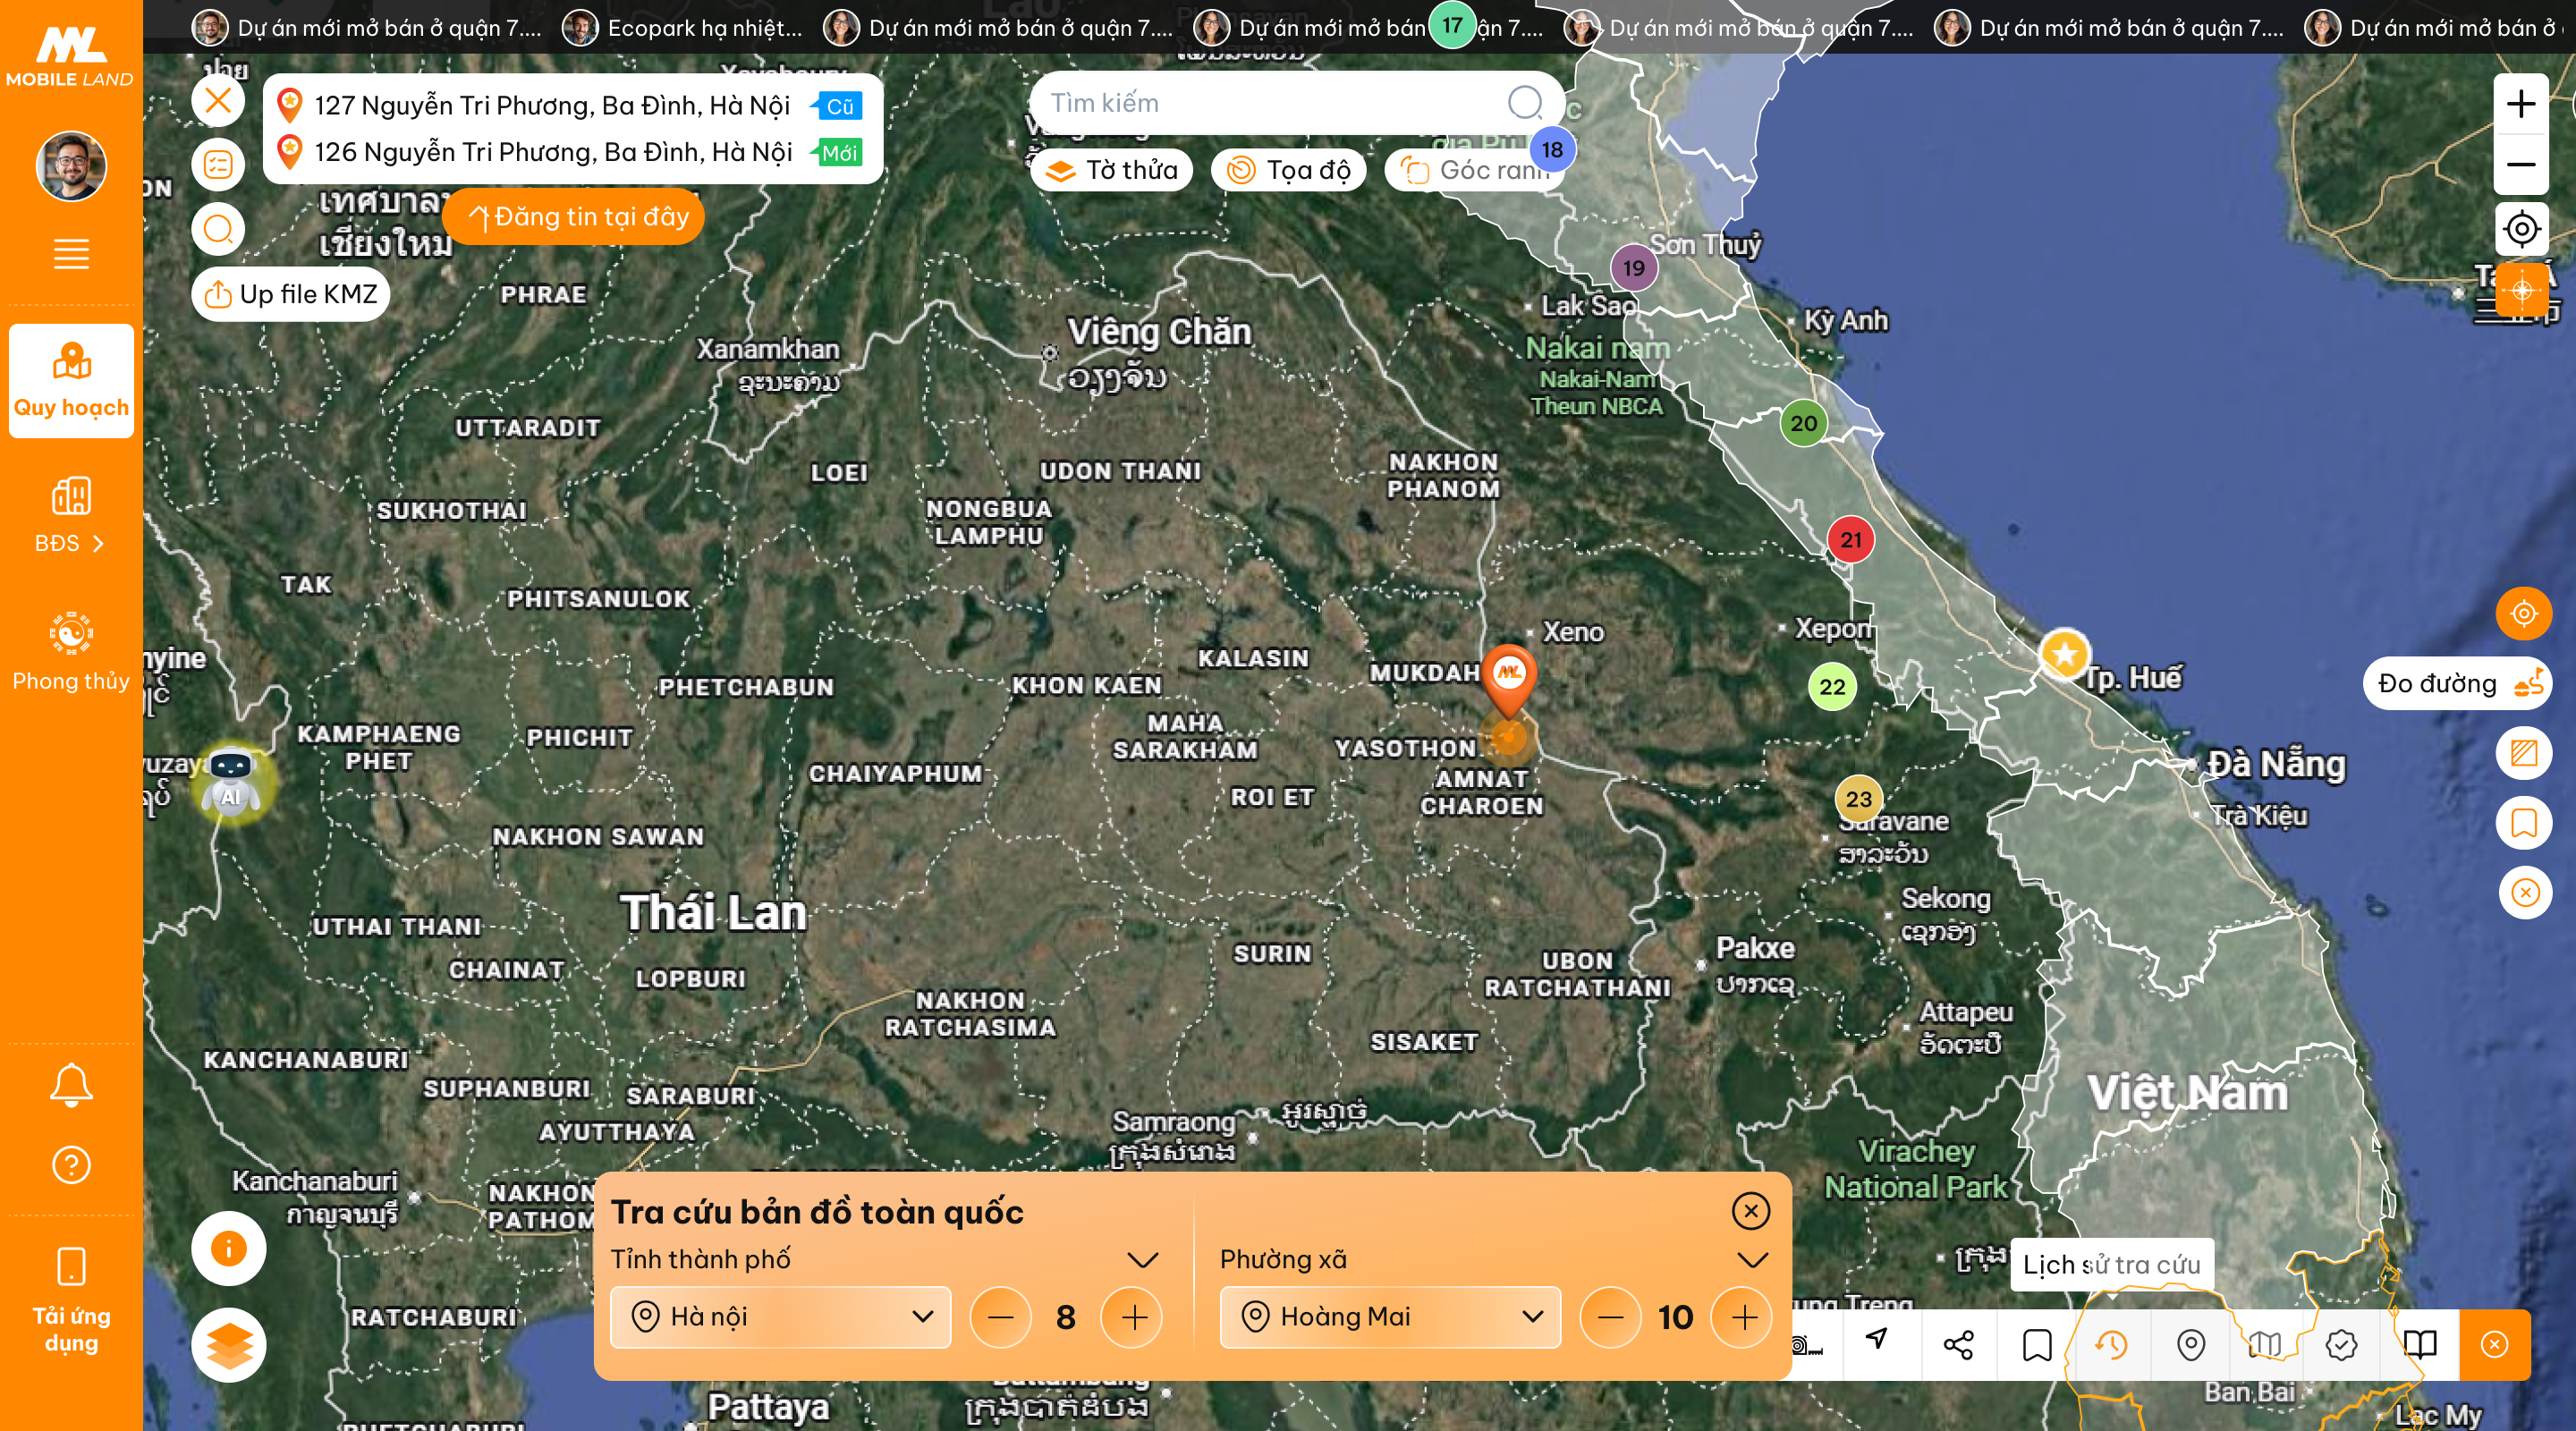The image size is (2576, 1431).
Task: Open the hamburger menu in the sidebar
Action: (71, 254)
